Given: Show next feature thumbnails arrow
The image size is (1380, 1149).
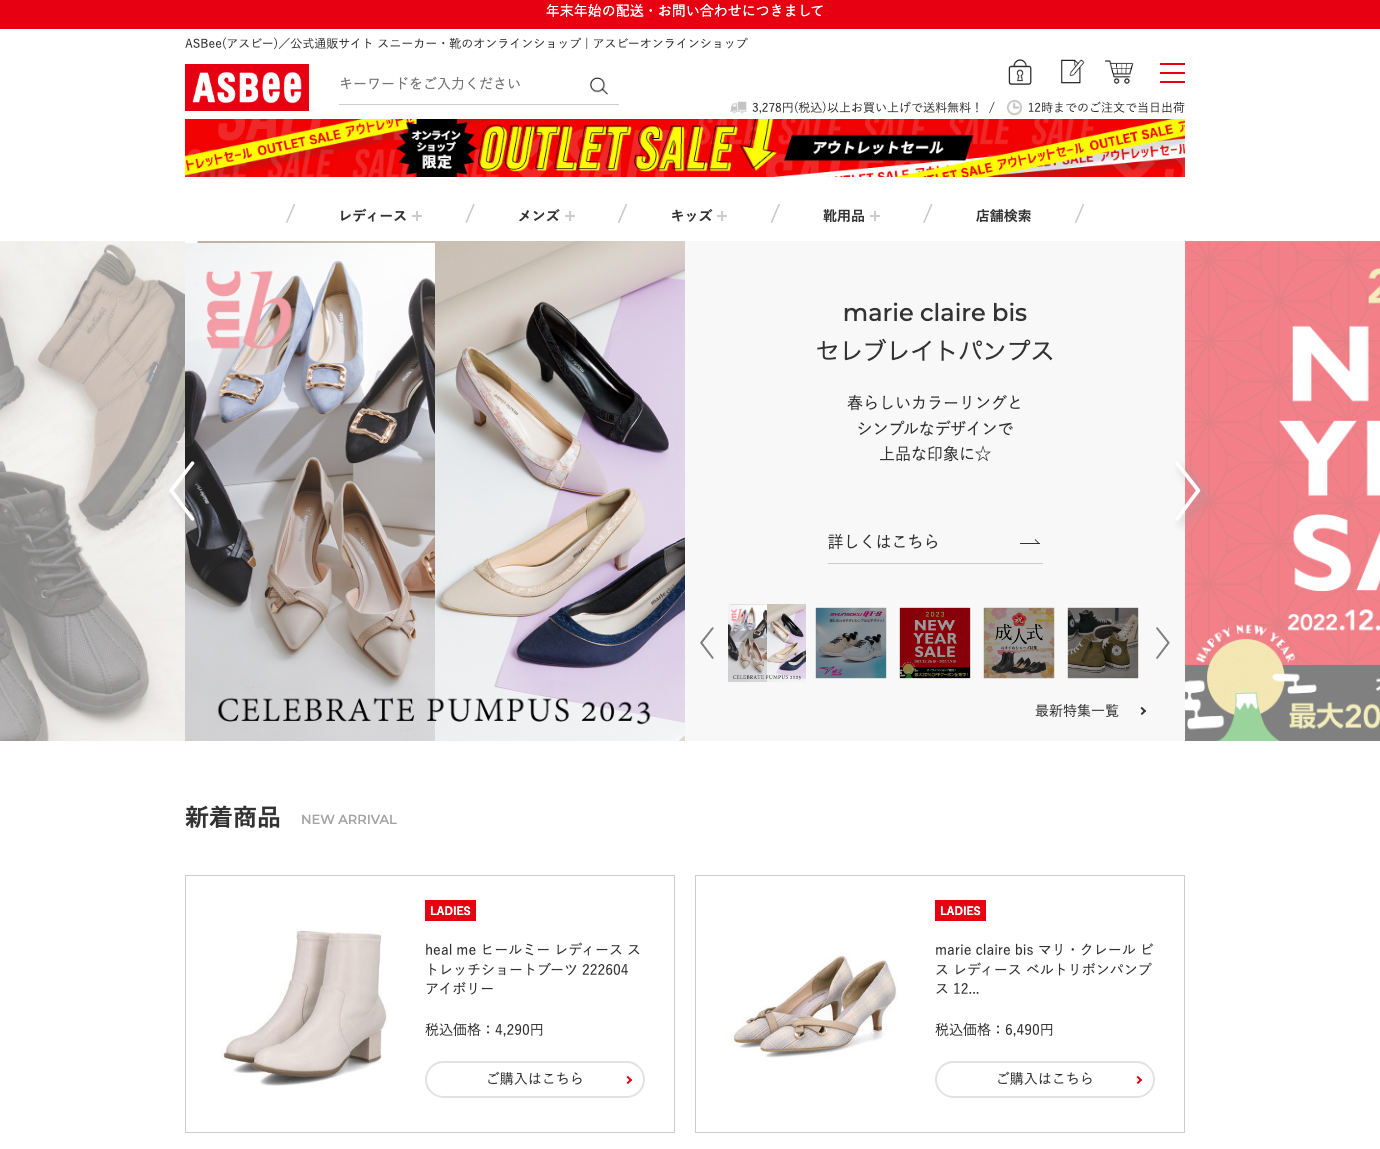Looking at the screenshot, I should (x=1162, y=643).
